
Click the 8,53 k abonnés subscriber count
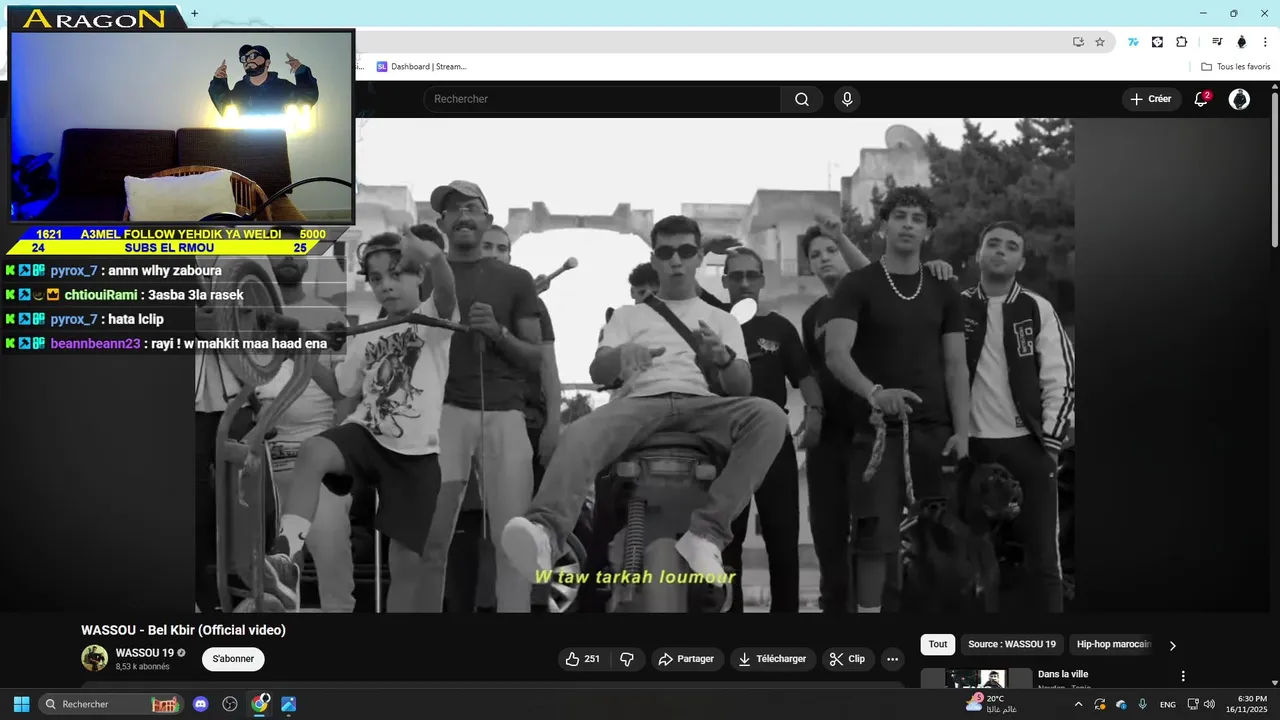coord(142,667)
